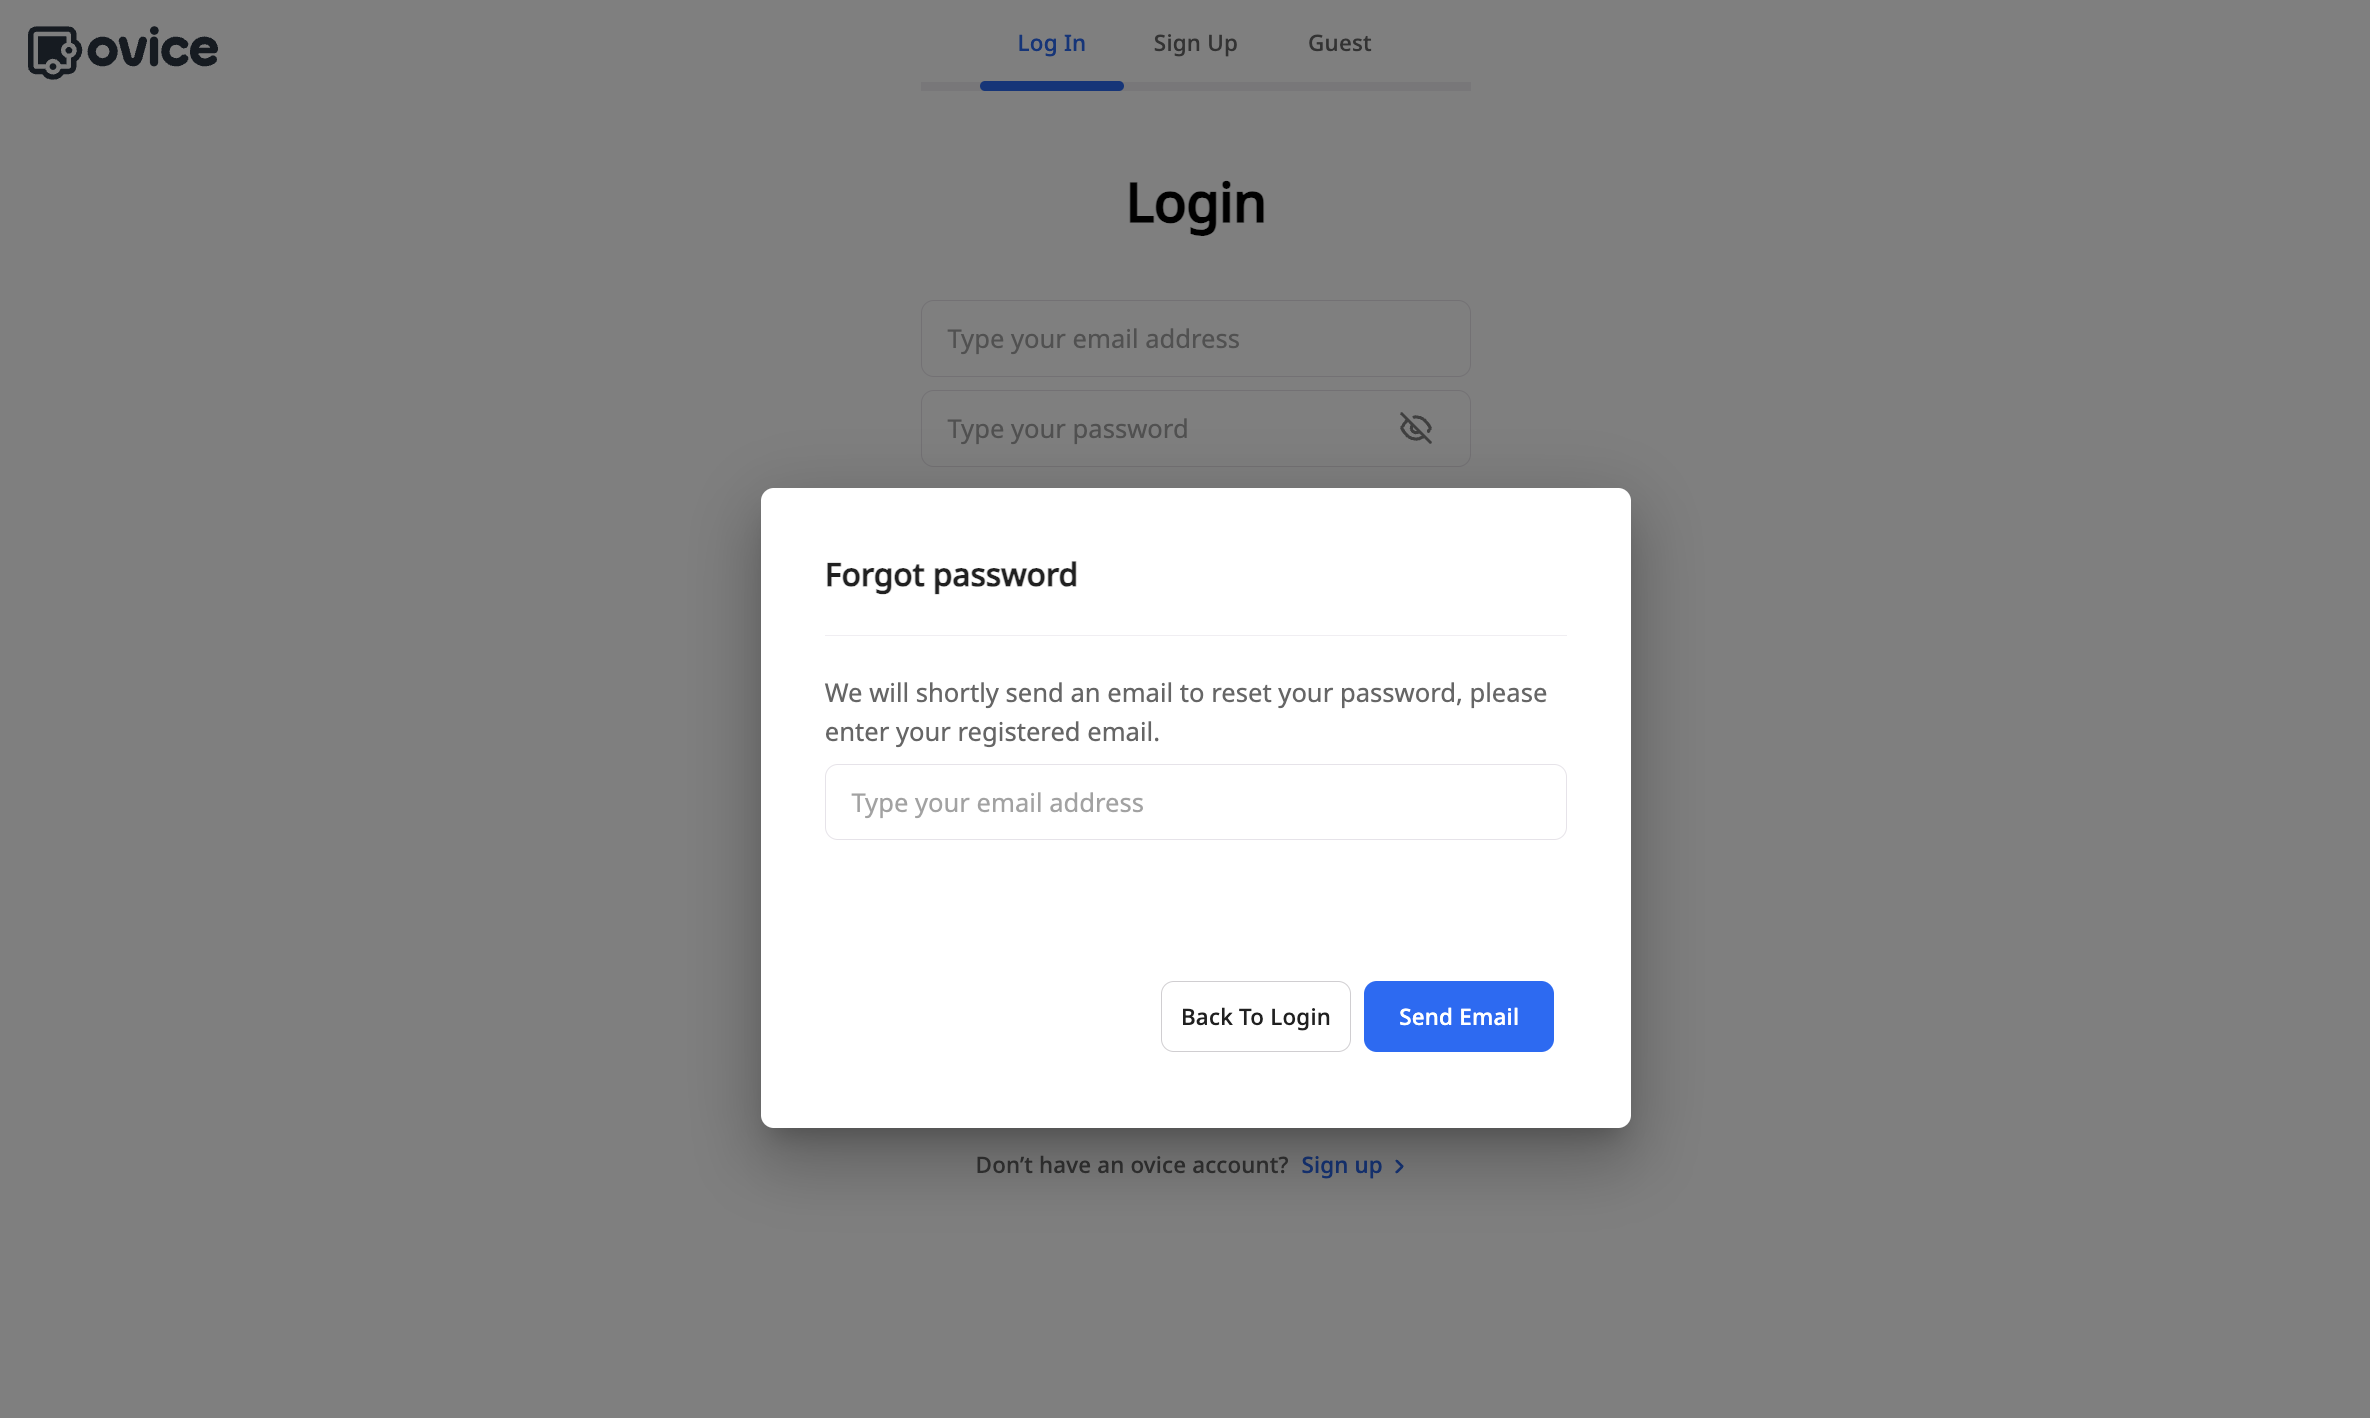The image size is (2370, 1418).
Task: Click the Send Email button
Action: click(x=1458, y=1016)
